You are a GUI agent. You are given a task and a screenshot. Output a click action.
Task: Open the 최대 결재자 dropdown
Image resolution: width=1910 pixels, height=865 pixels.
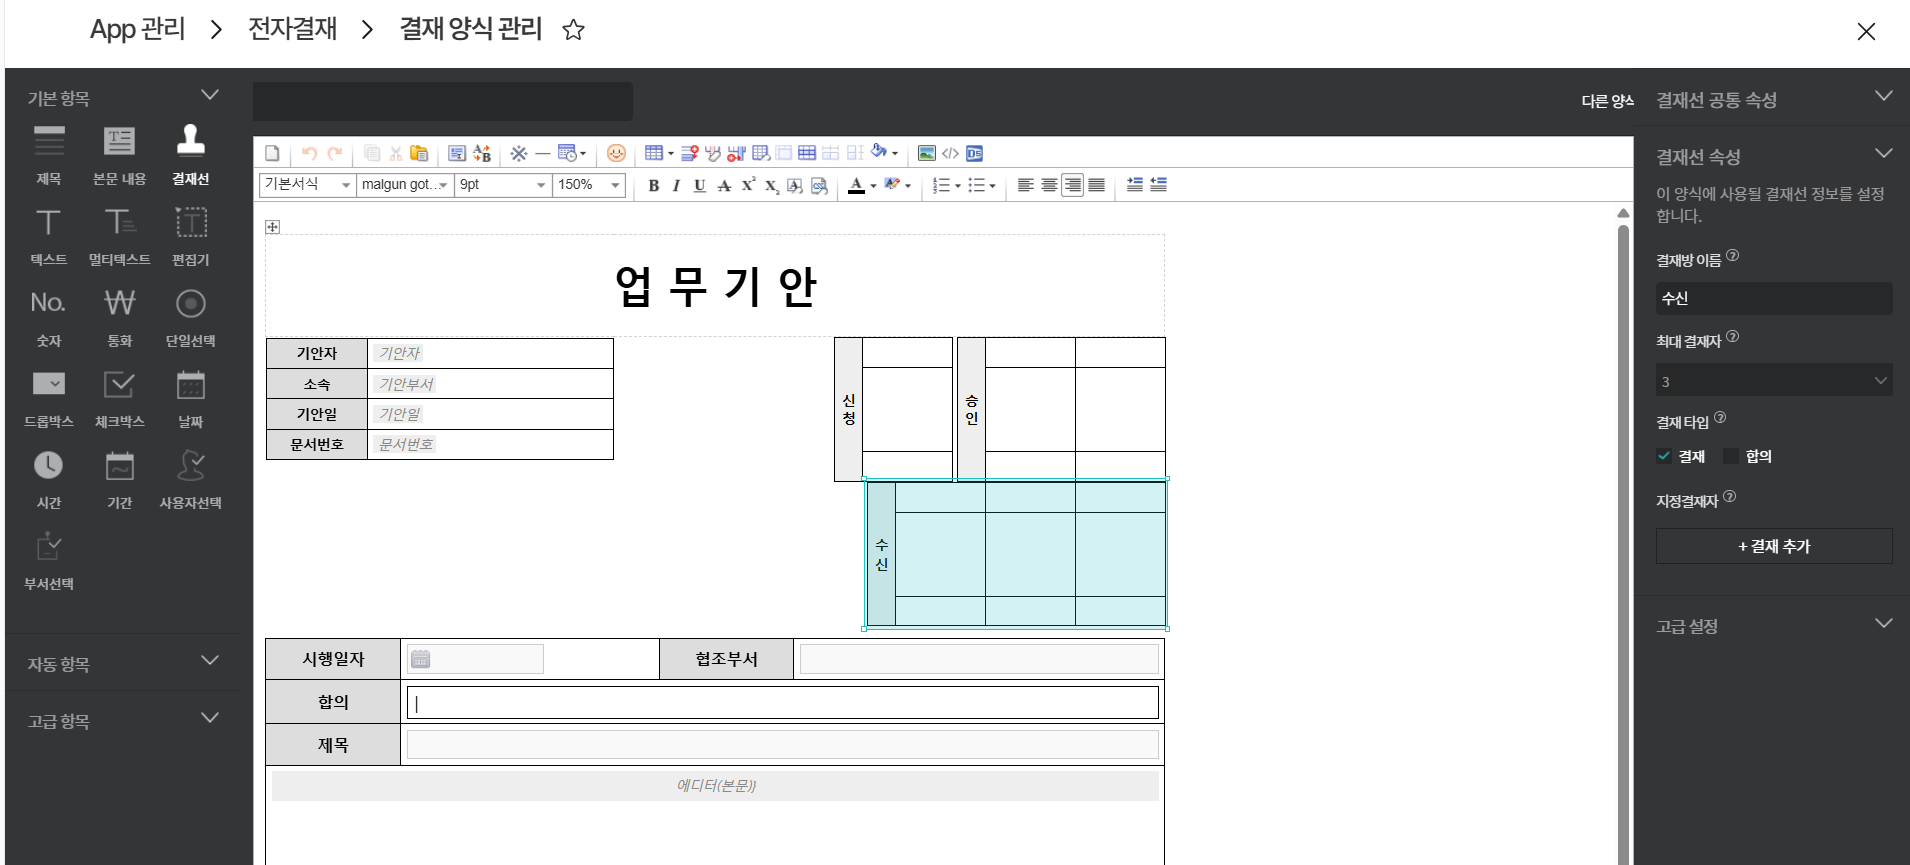point(1773,381)
